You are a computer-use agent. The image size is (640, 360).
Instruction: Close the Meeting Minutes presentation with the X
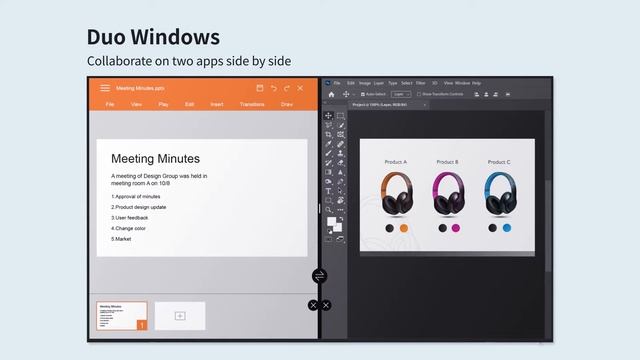pyautogui.click(x=300, y=88)
